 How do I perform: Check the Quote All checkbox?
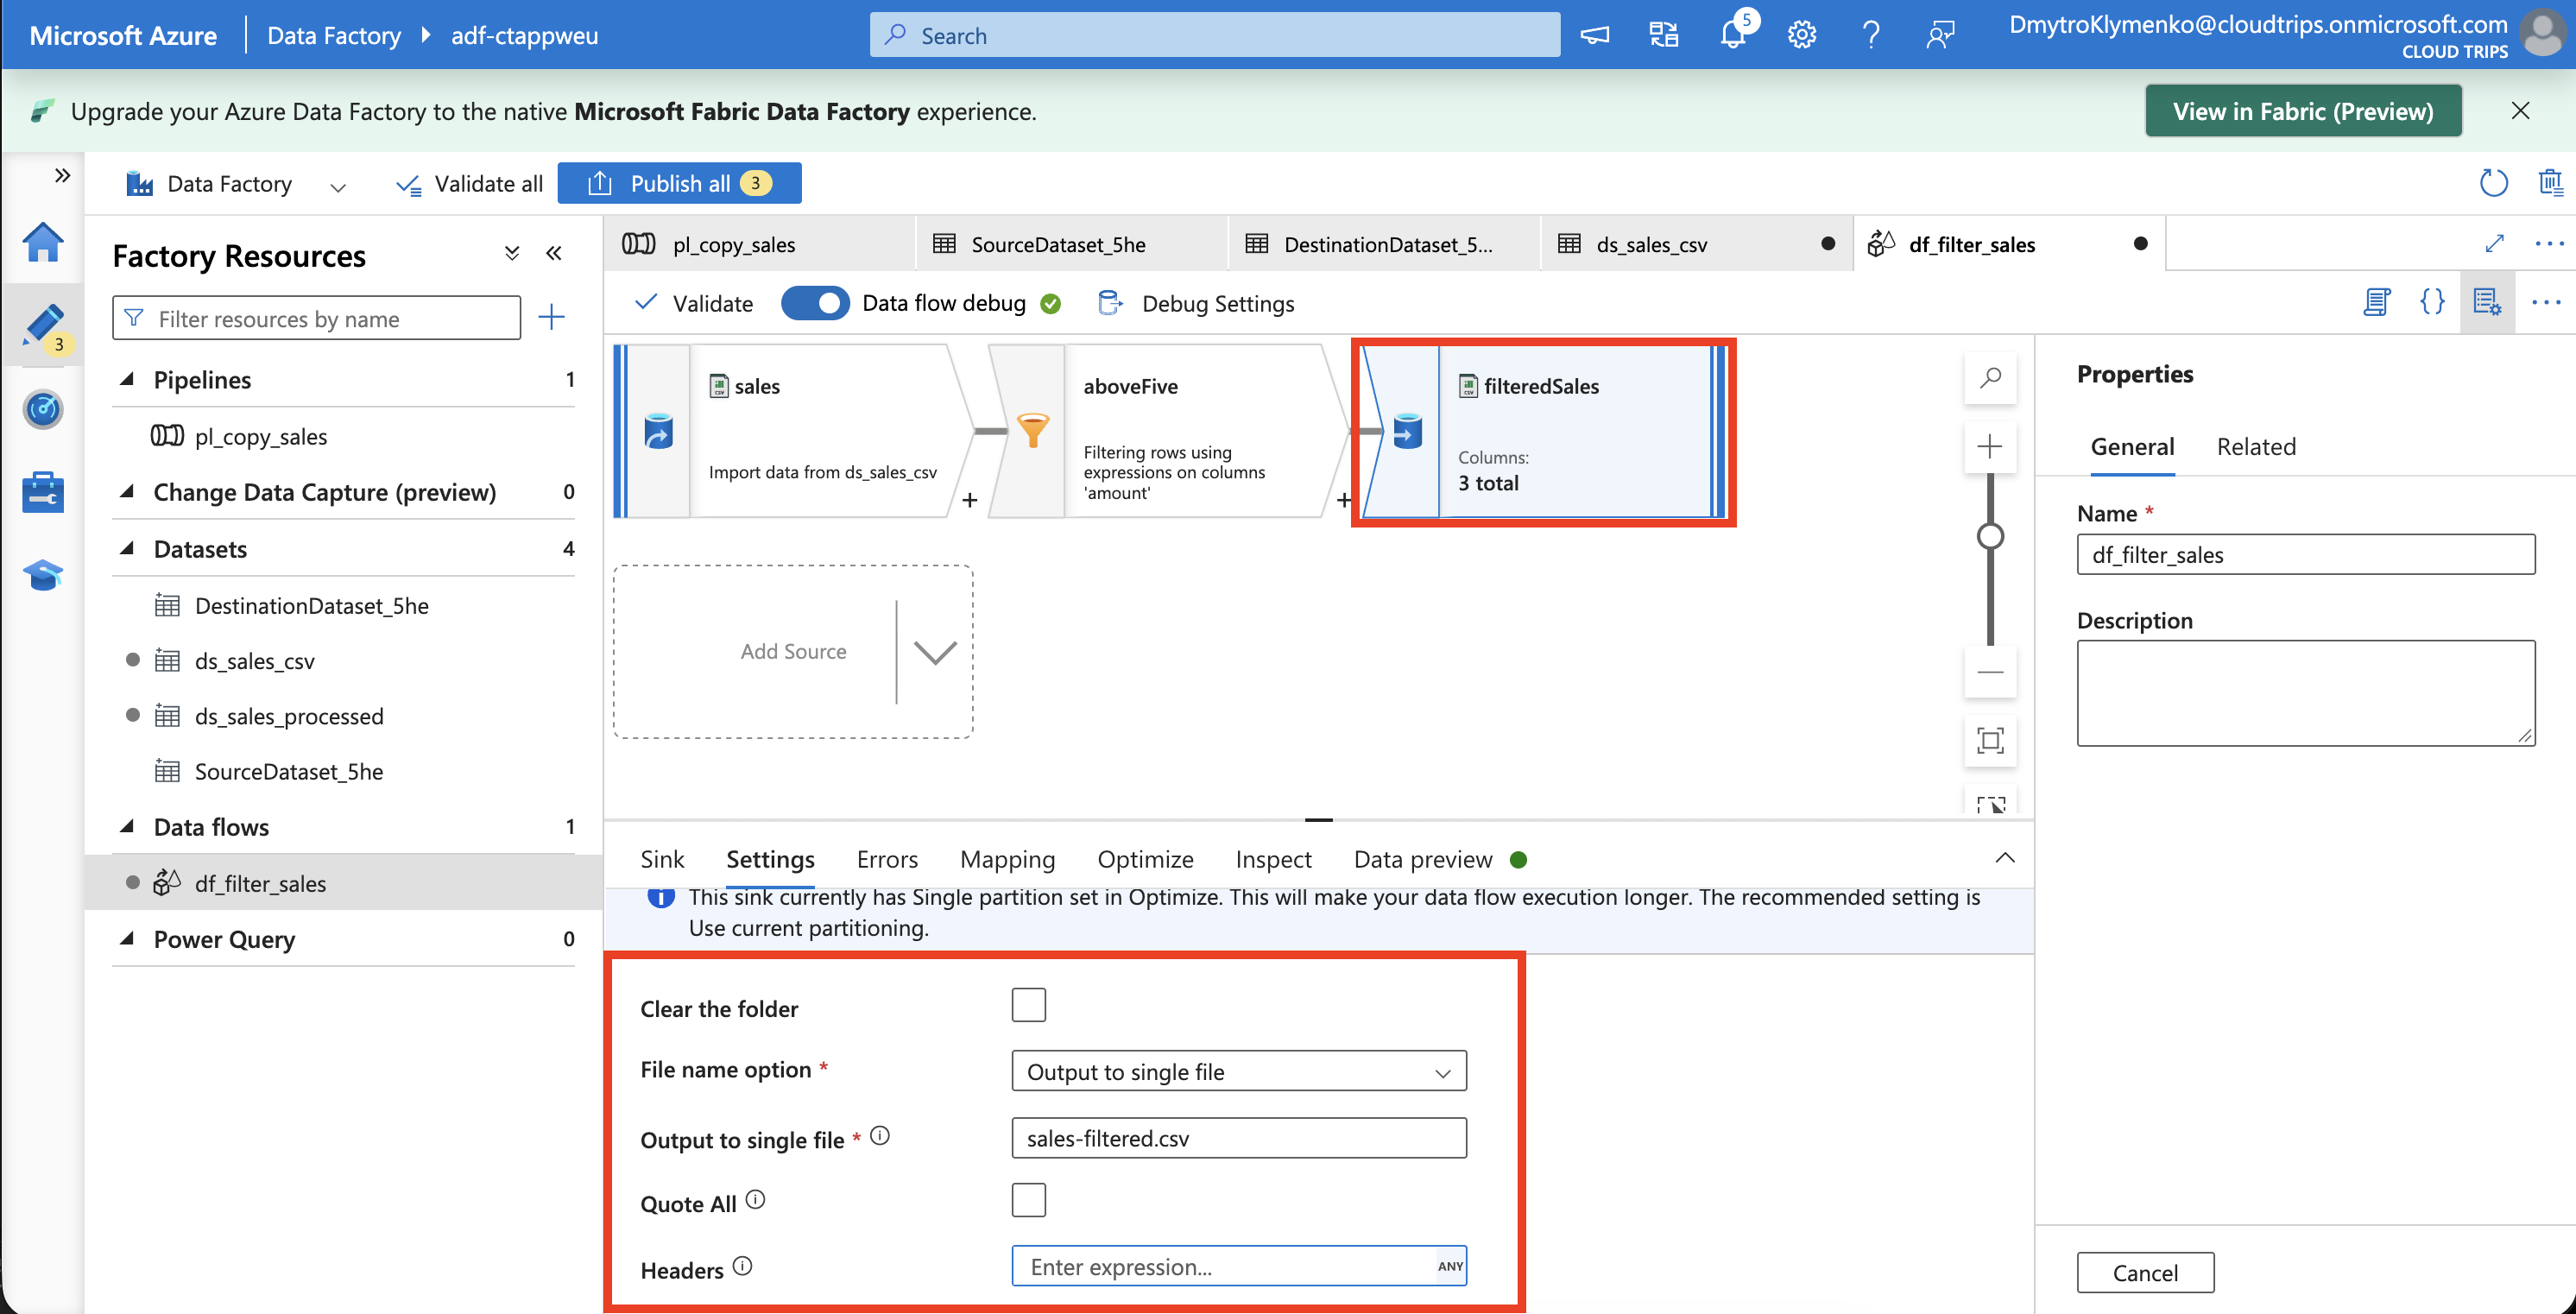(x=1028, y=1200)
